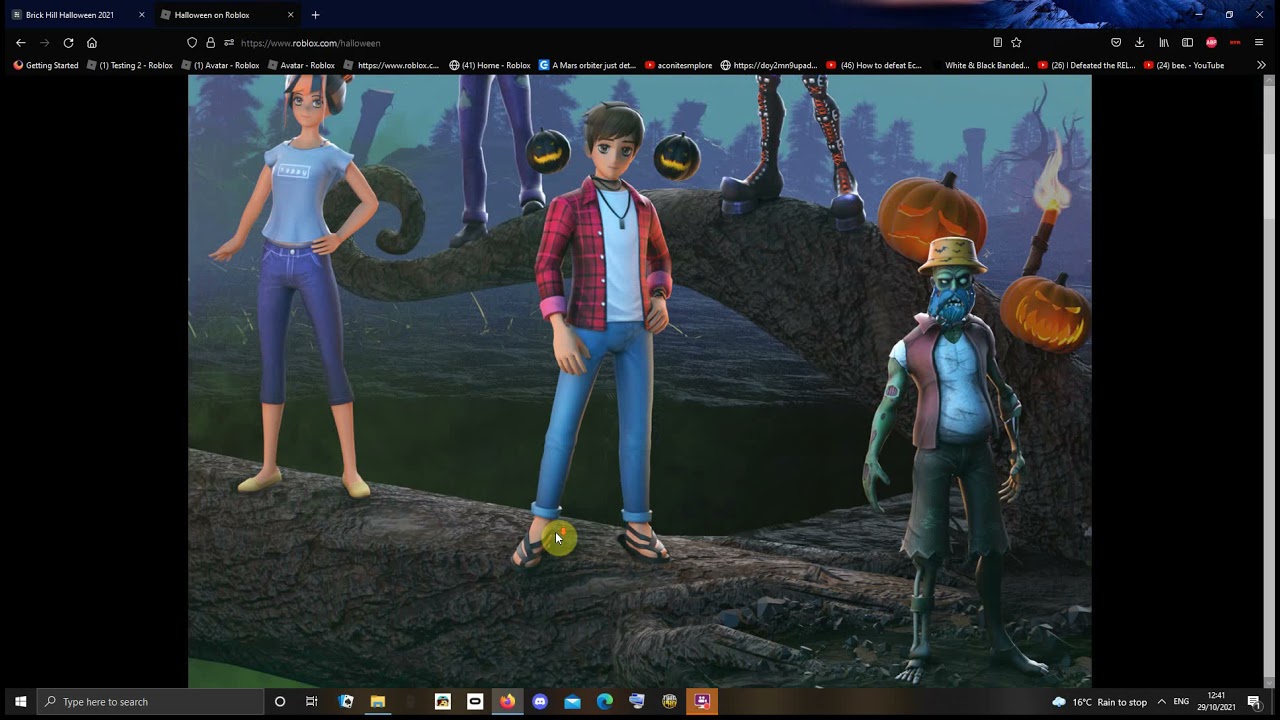
Task: Open the Firefox home page
Action: coord(92,43)
